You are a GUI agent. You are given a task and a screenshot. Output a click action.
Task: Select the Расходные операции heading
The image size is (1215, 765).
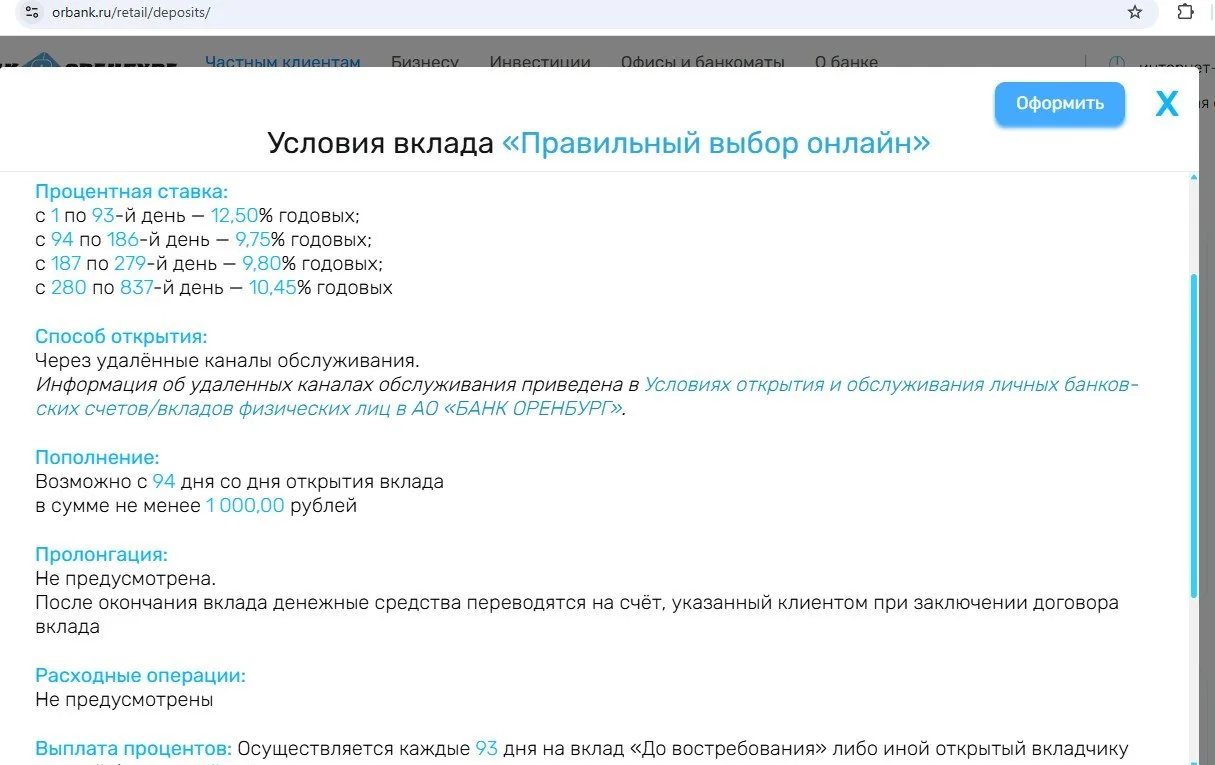coord(140,676)
